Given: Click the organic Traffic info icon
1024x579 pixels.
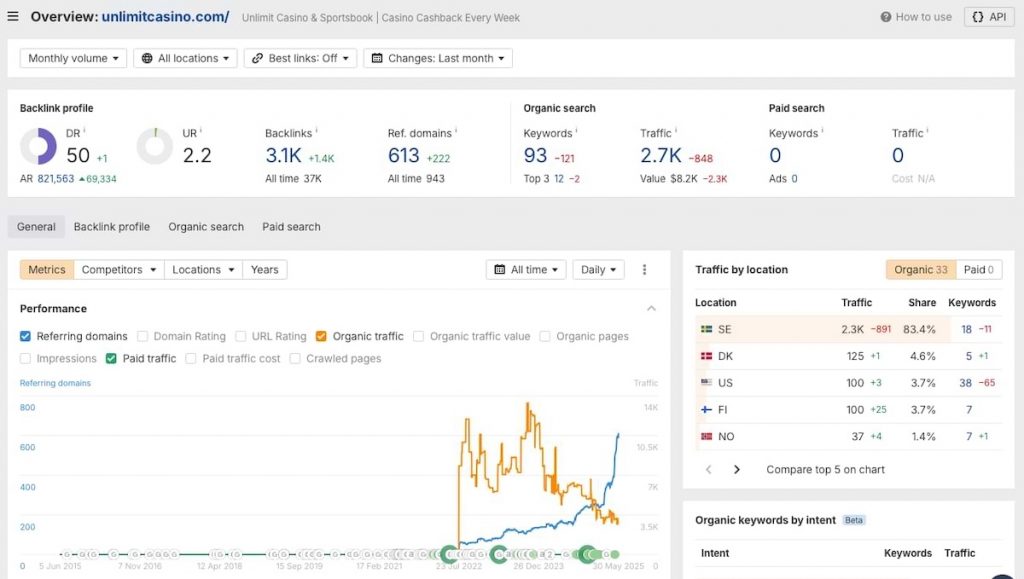Looking at the screenshot, I should coord(675,131).
